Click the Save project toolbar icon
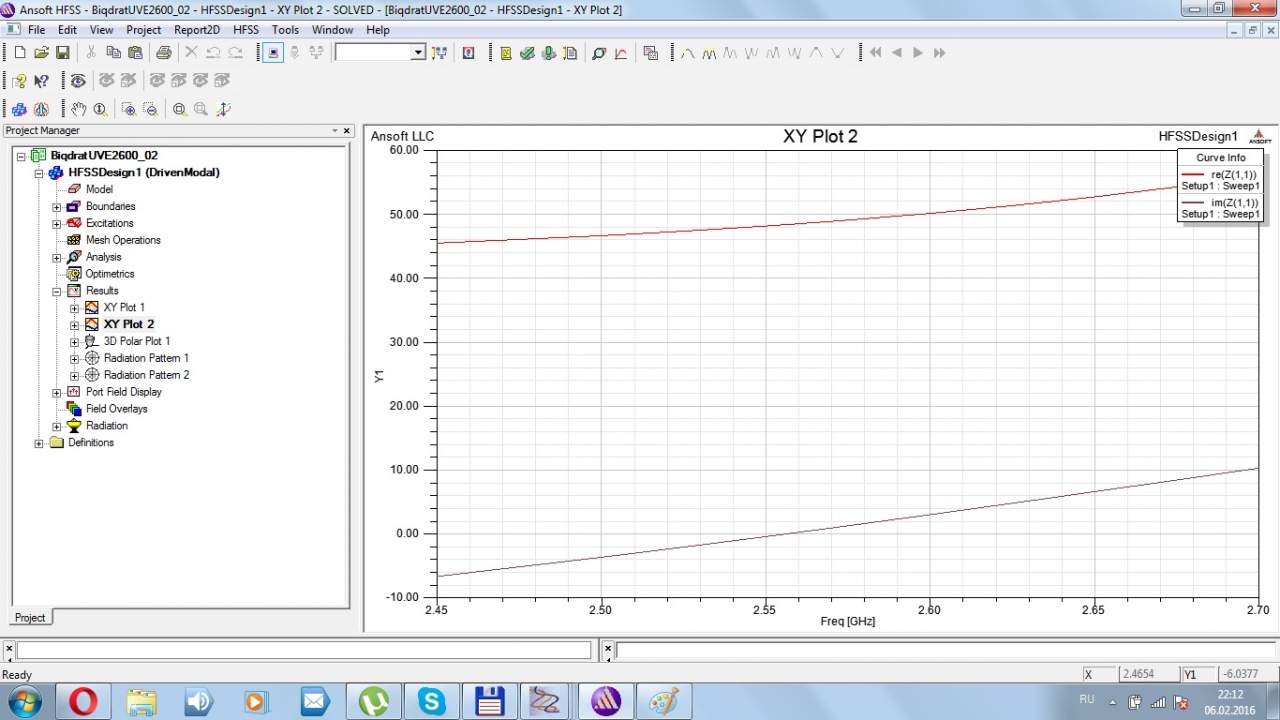The height and width of the screenshot is (720, 1280). coord(62,53)
